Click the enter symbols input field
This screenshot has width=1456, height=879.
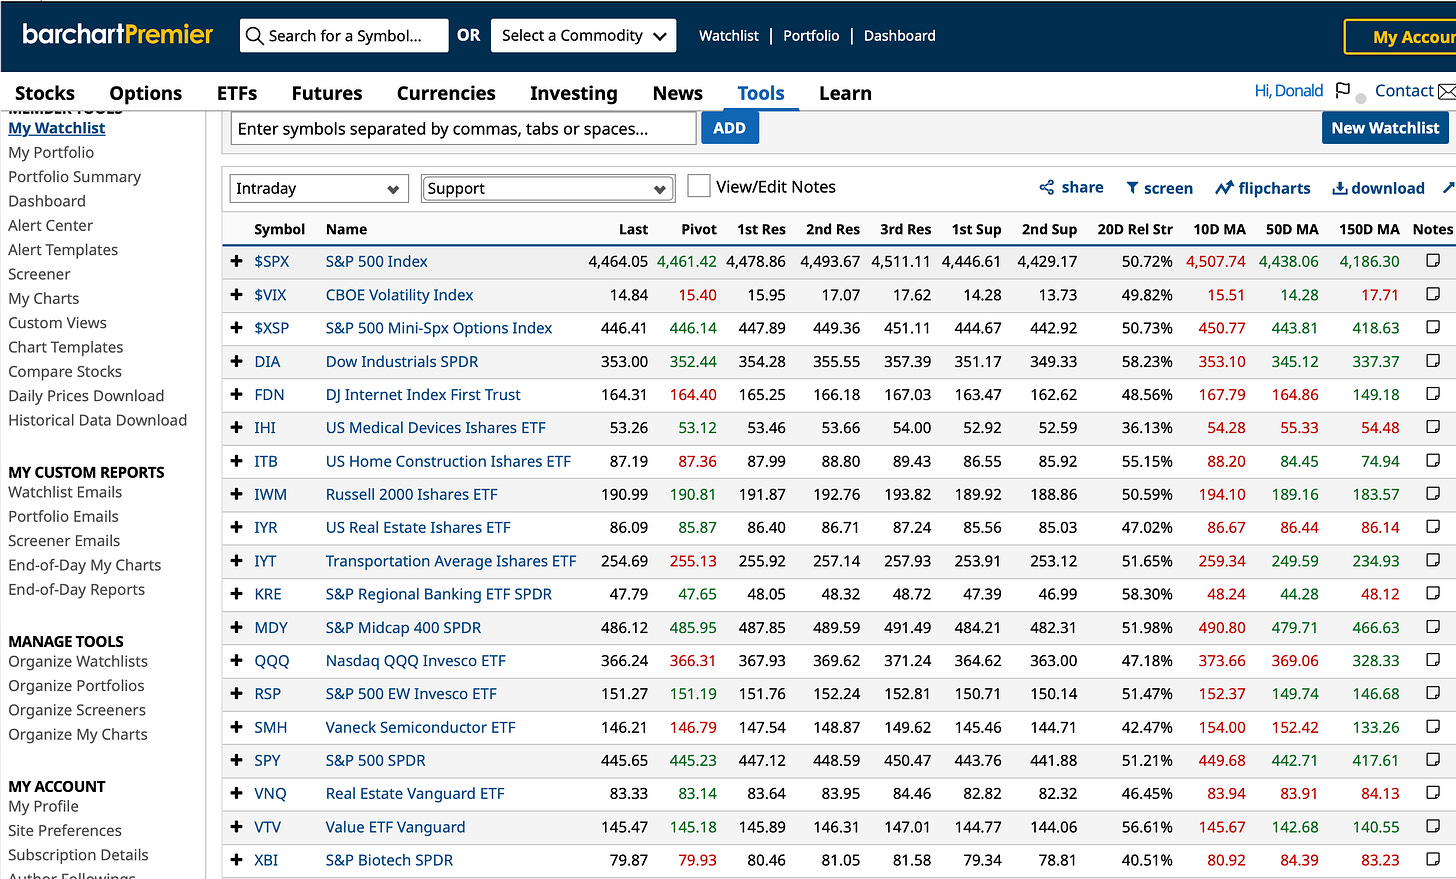pyautogui.click(x=463, y=128)
